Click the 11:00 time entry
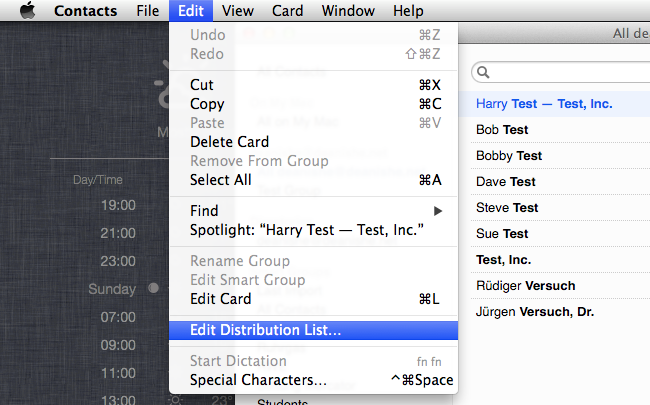 click(118, 373)
